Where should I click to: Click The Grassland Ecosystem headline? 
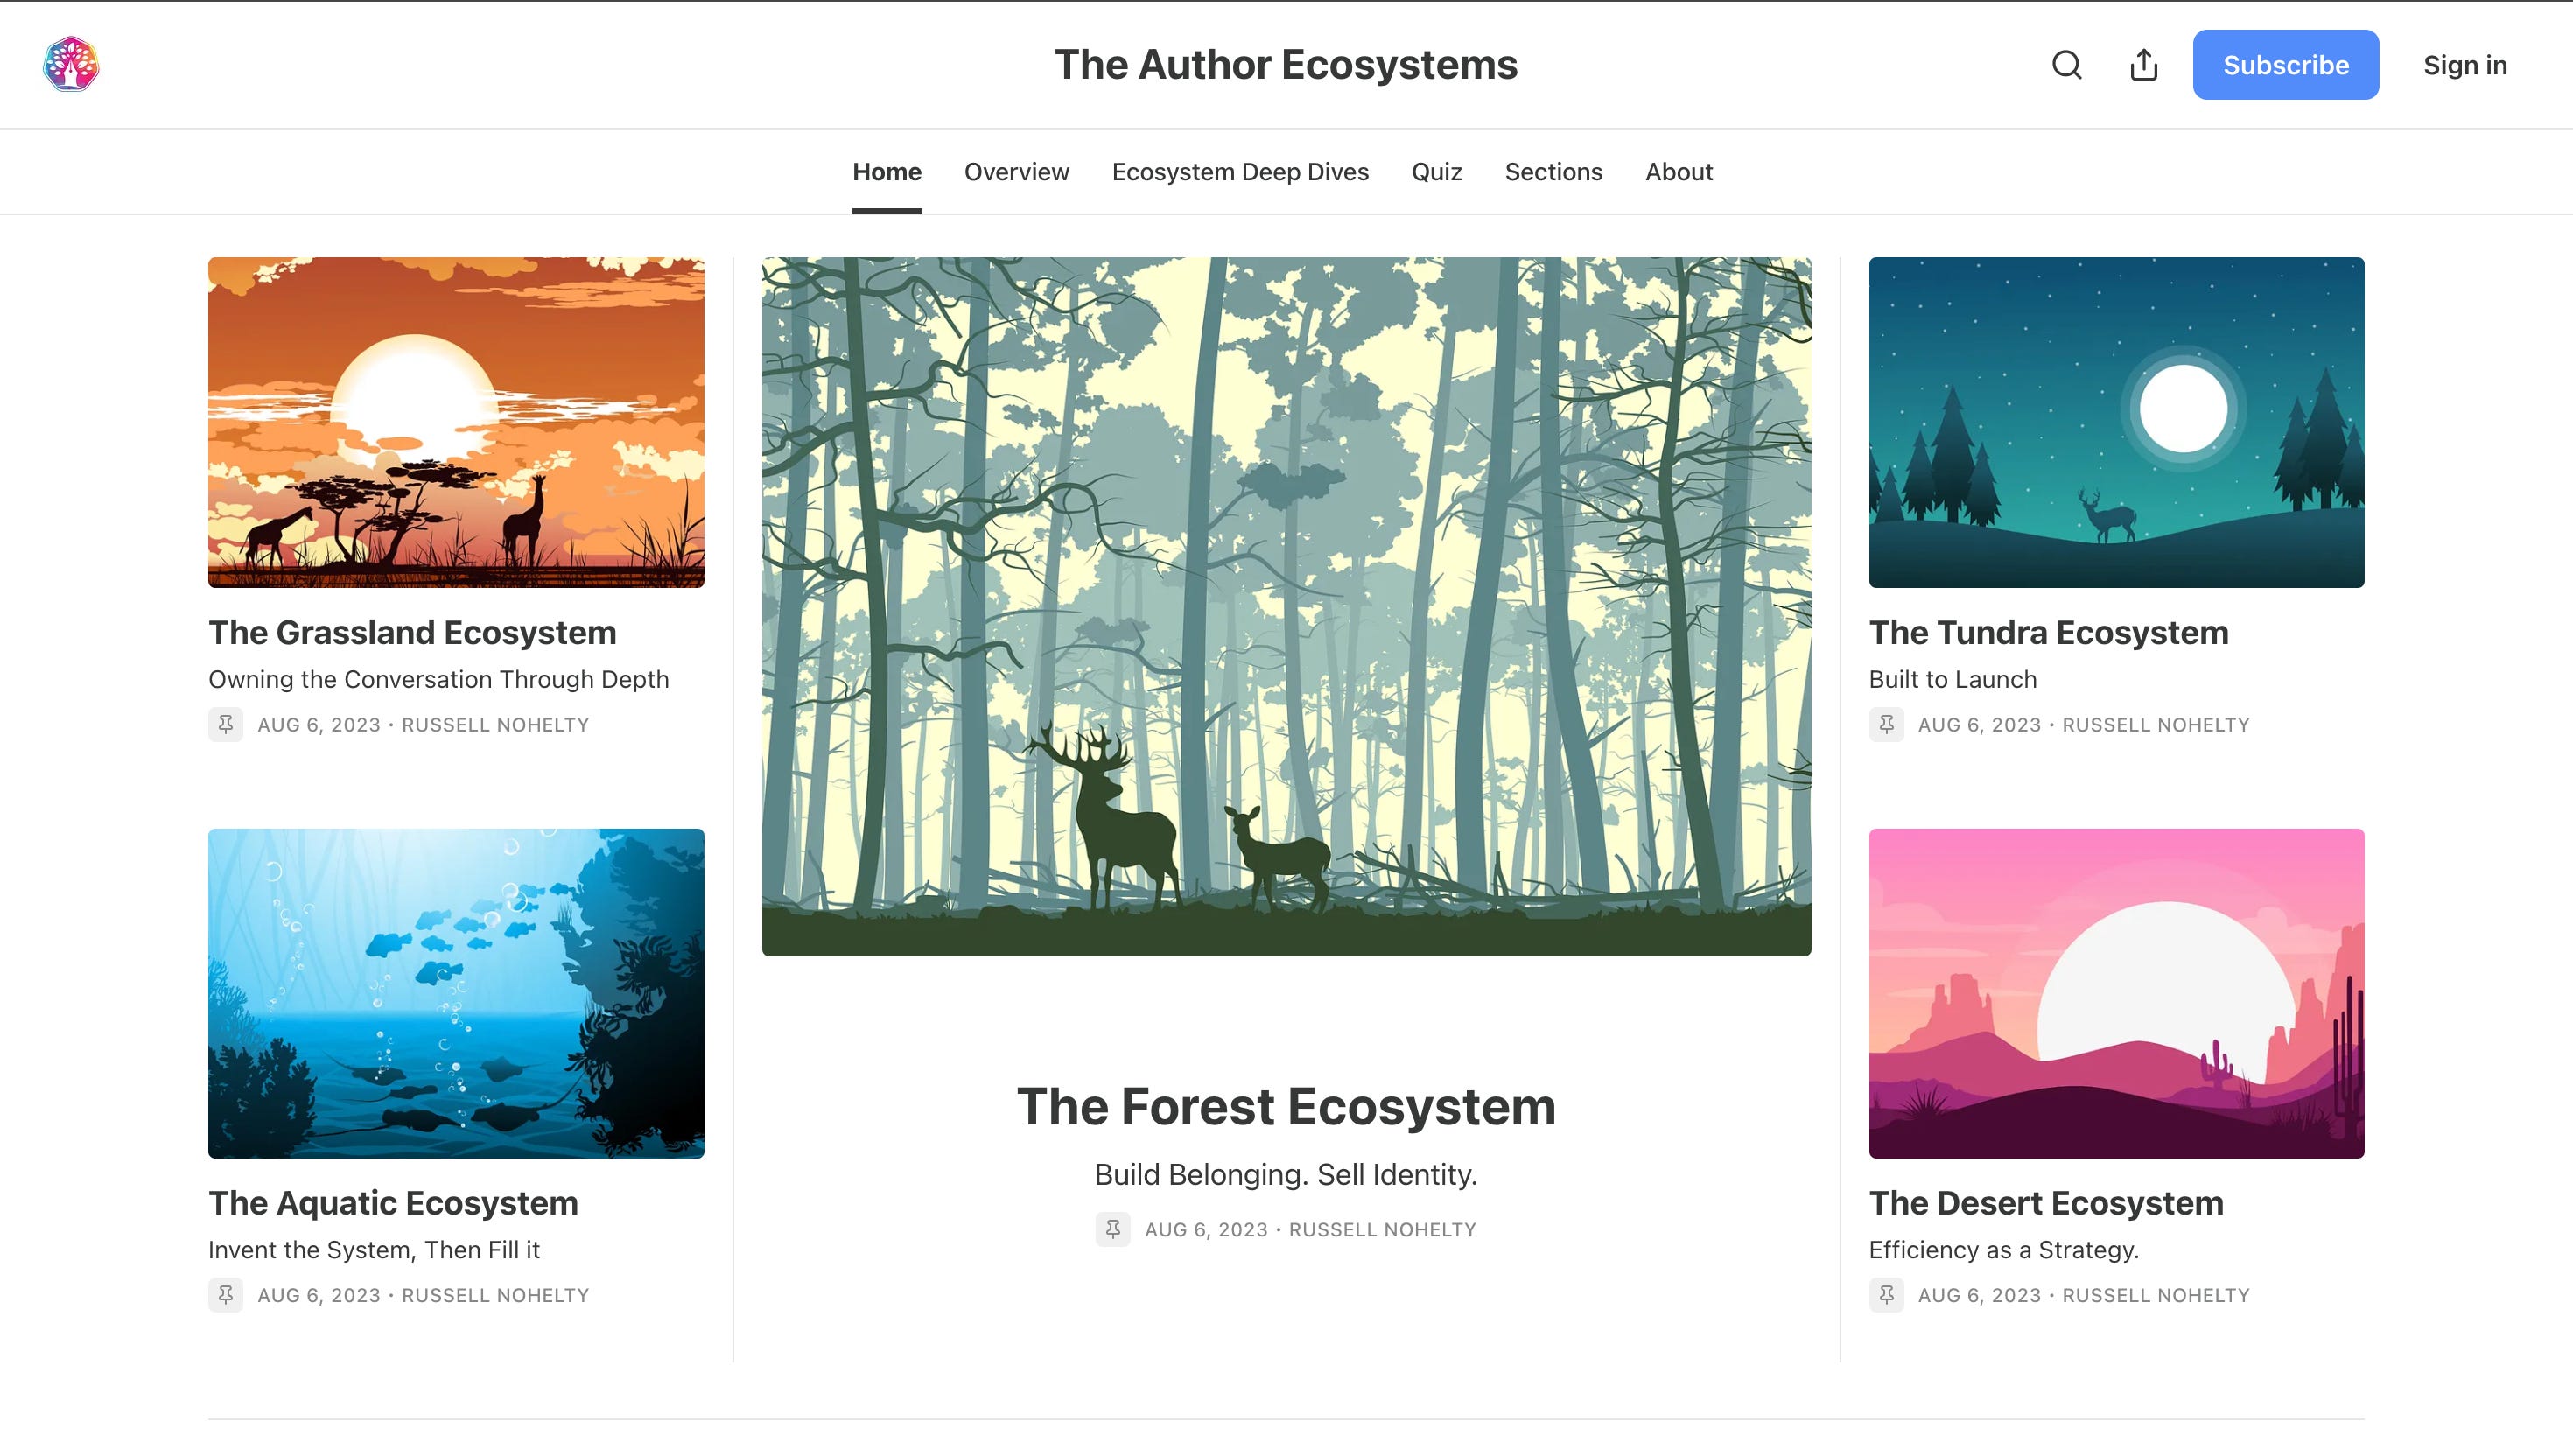click(412, 632)
